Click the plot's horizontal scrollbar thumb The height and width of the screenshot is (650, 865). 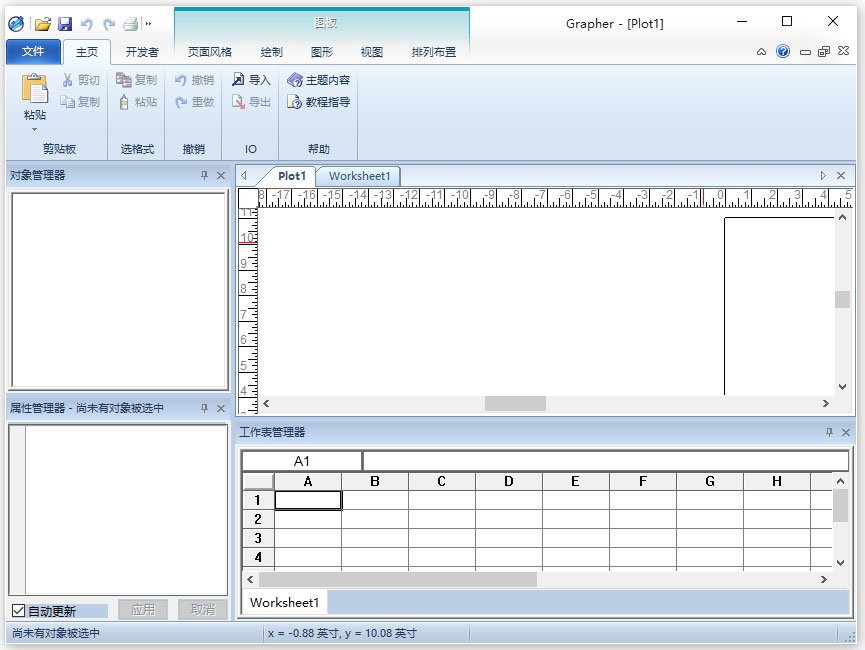pyautogui.click(x=515, y=403)
